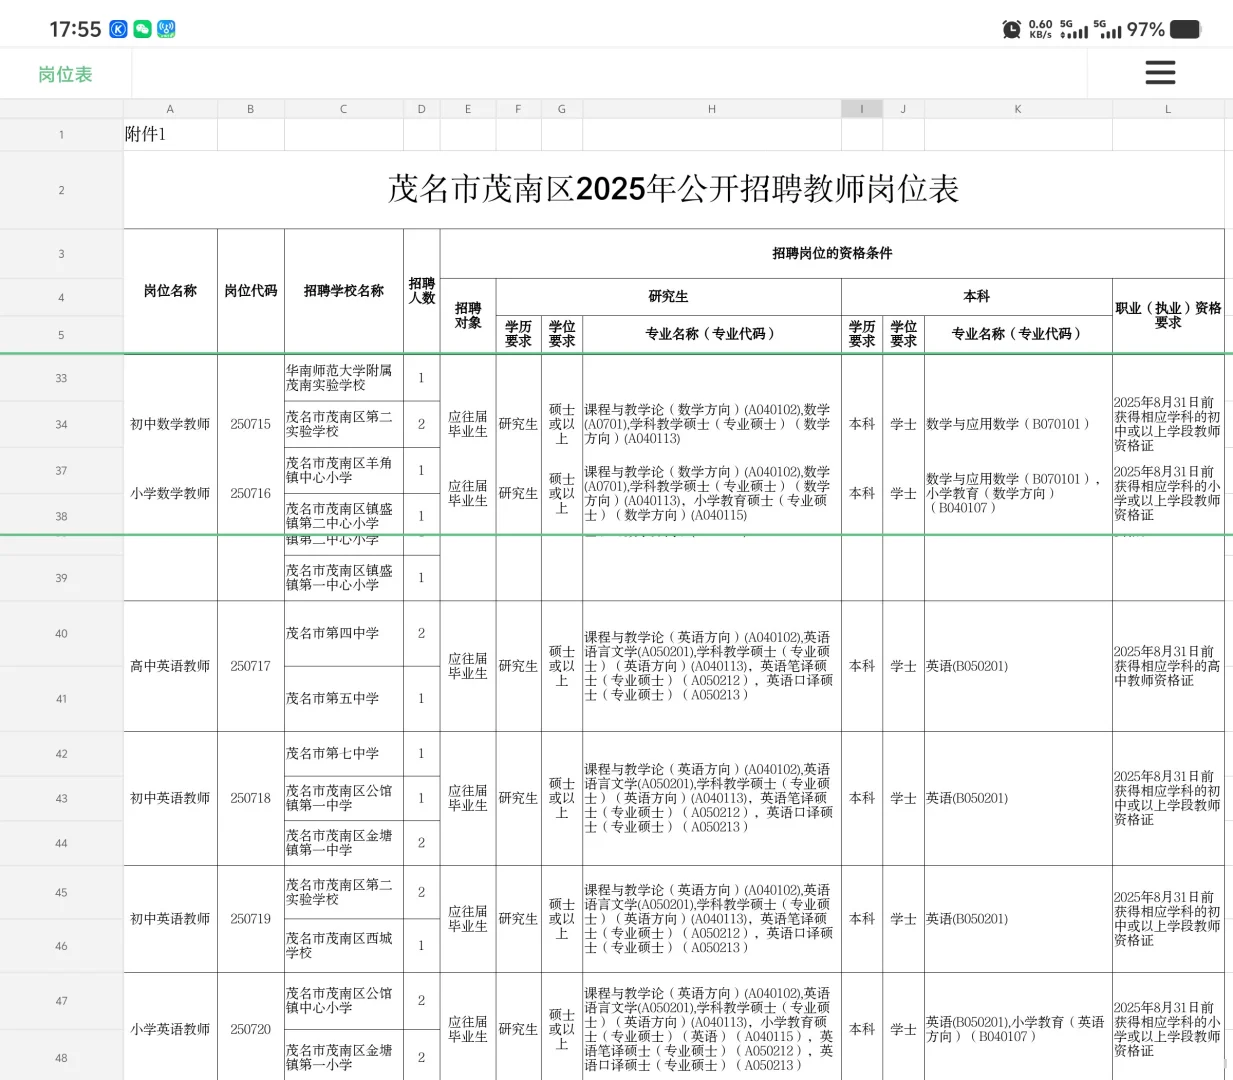Select column H header
The width and height of the screenshot is (1233, 1080).
712,109
